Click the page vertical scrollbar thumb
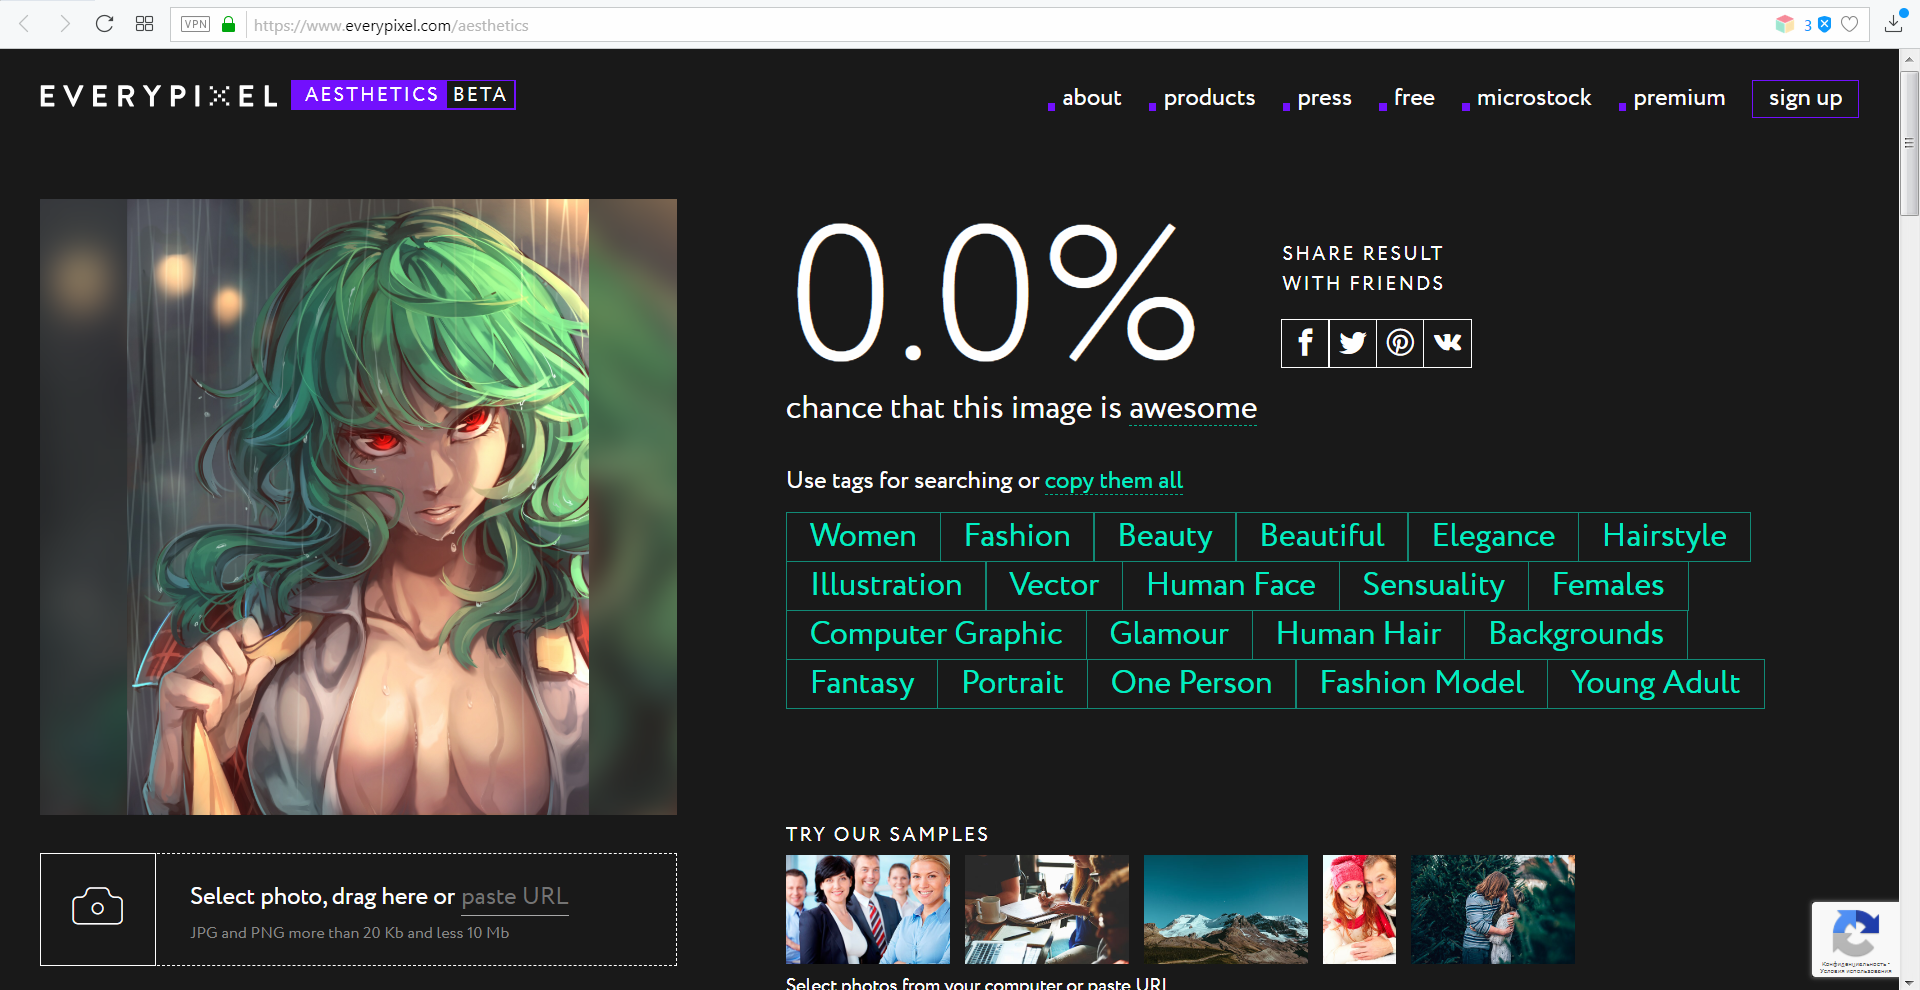The width and height of the screenshot is (1920, 990). [x=1909, y=143]
